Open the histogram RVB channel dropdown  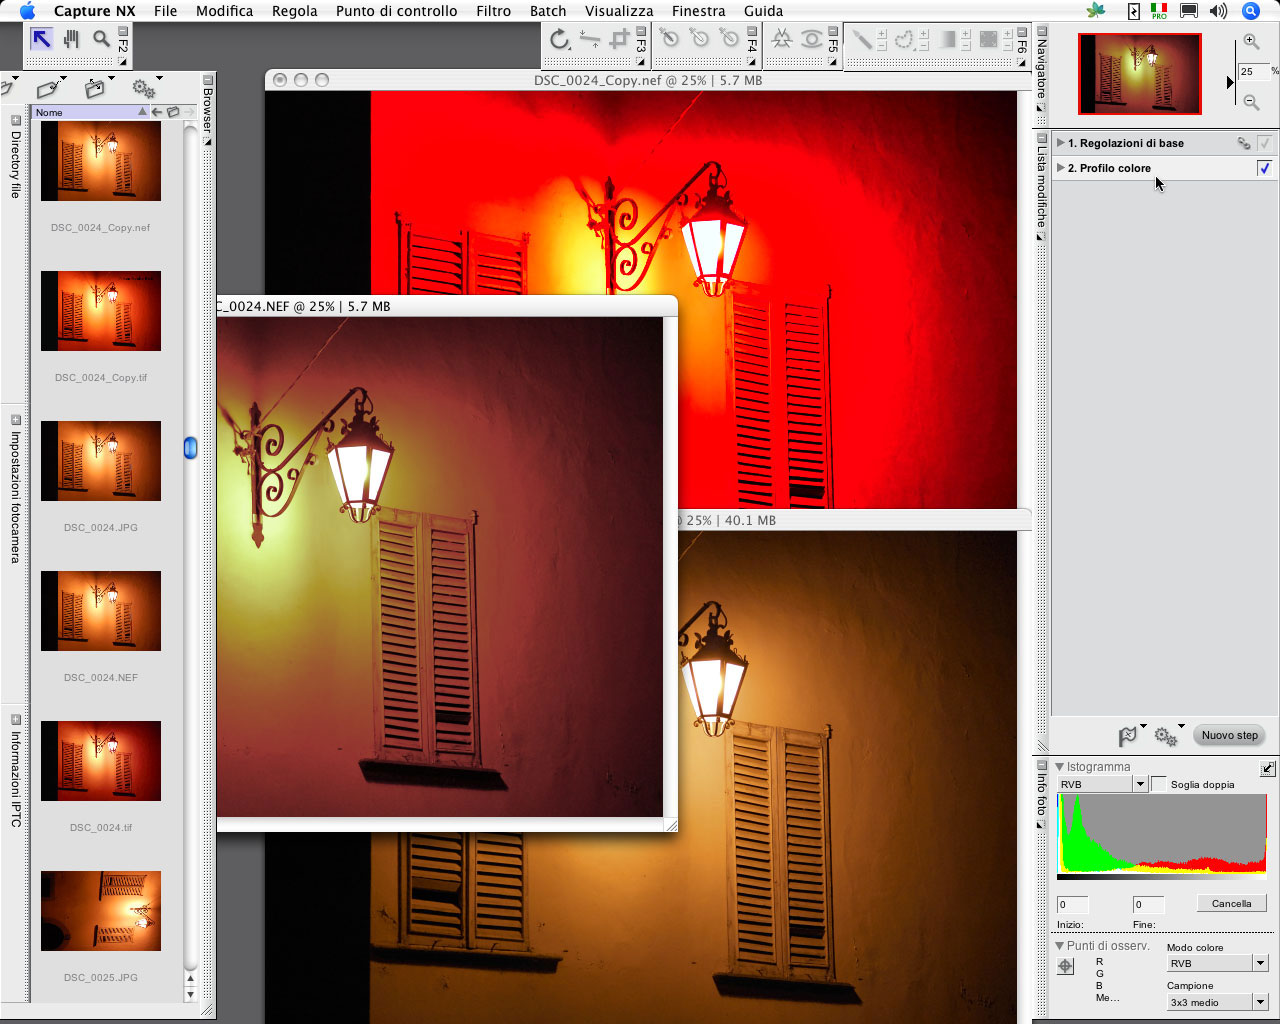(1140, 784)
